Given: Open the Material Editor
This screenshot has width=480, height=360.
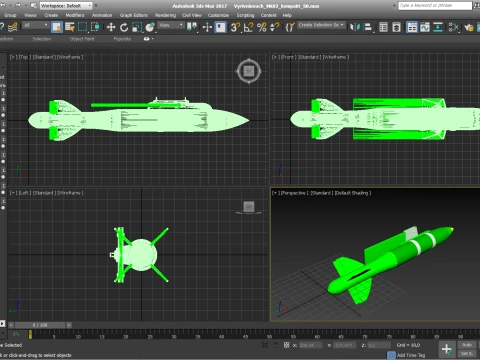Looking at the screenshot, I should [x=454, y=27].
